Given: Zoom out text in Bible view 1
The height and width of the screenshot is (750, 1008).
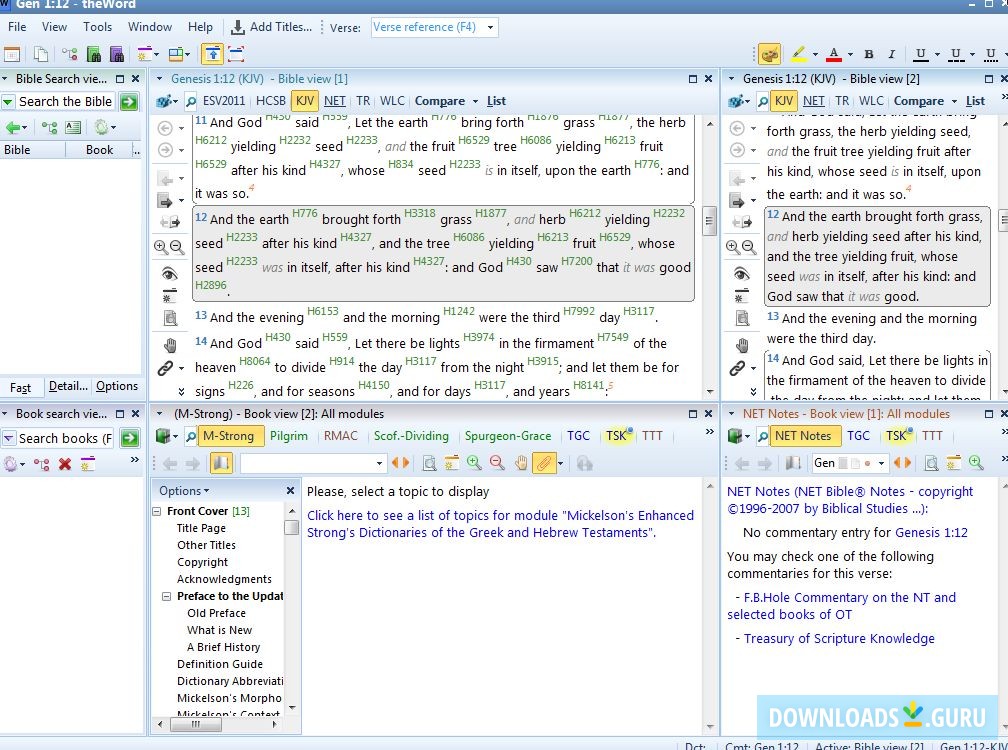Looking at the screenshot, I should [x=177, y=247].
